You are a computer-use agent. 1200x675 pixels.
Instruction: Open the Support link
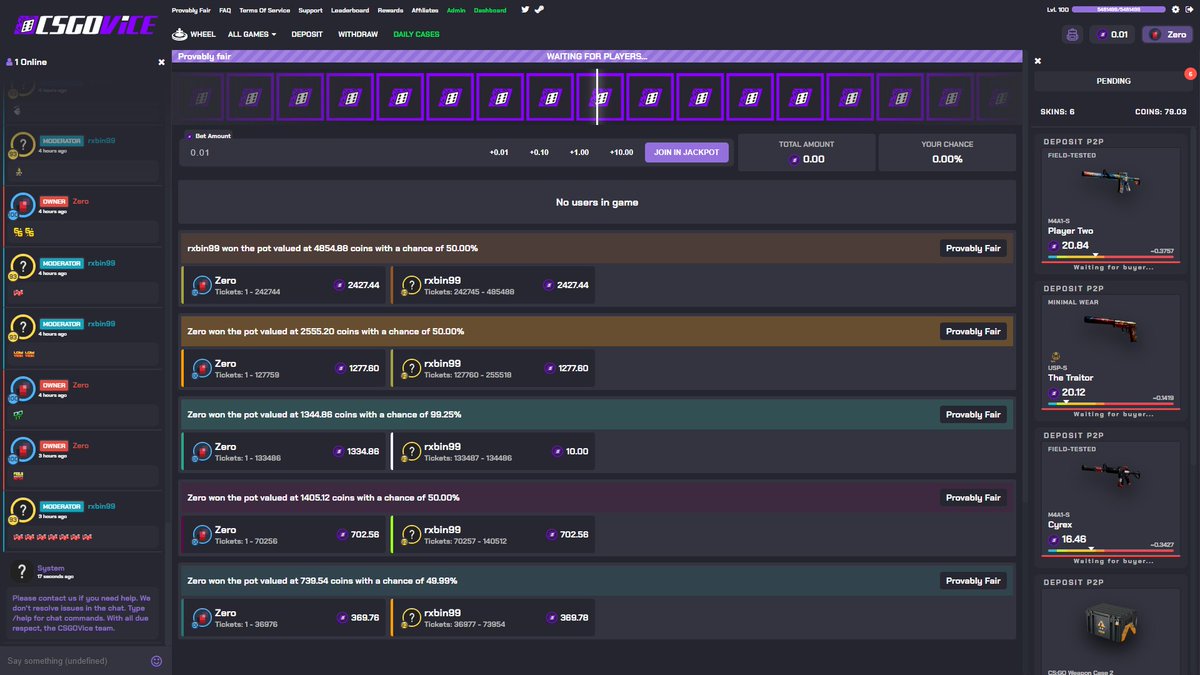[x=310, y=10]
